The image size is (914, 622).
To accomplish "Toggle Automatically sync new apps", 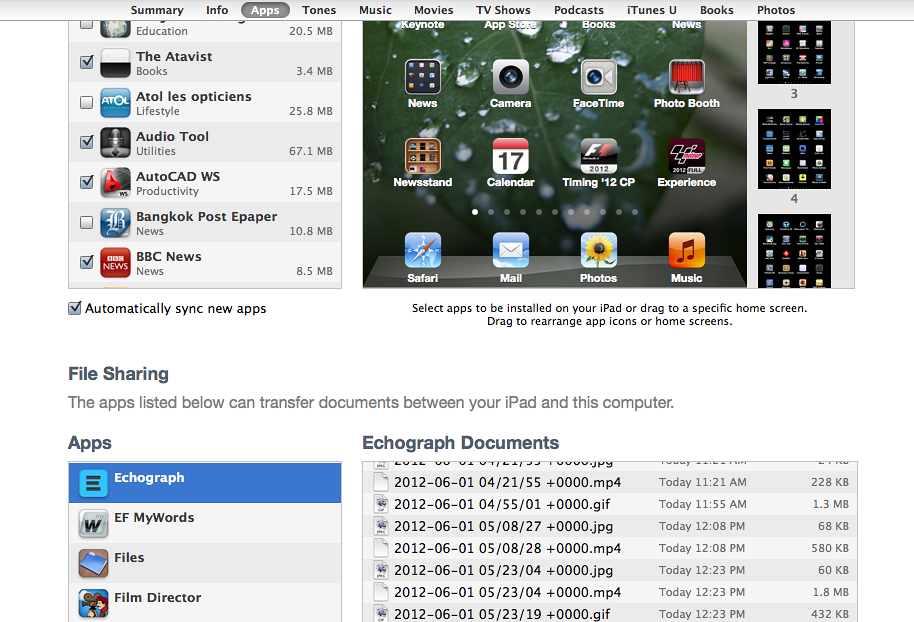I will pyautogui.click(x=75, y=308).
